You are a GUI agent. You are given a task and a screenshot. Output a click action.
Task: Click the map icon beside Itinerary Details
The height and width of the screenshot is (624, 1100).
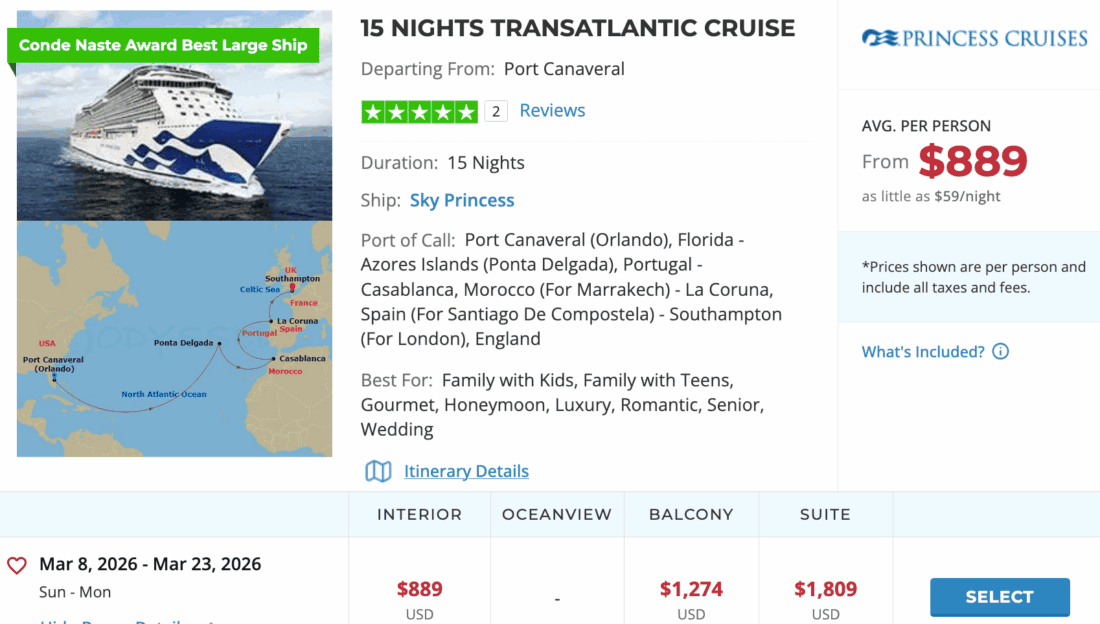(378, 471)
